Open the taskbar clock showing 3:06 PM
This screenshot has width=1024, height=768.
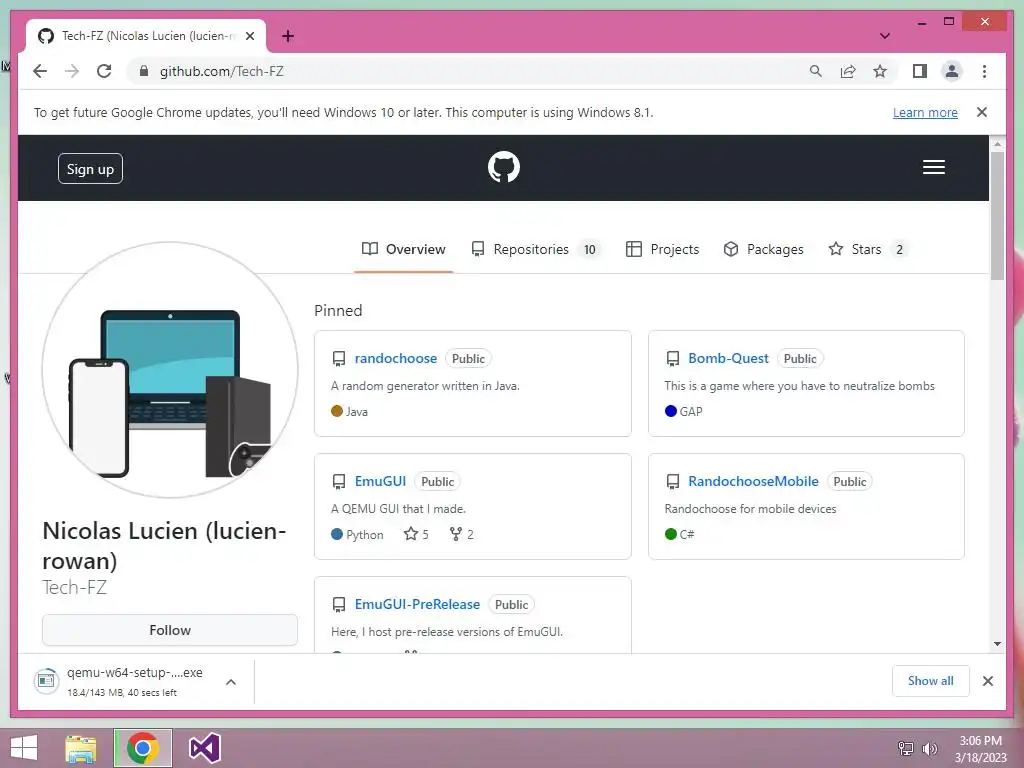[x=981, y=748]
